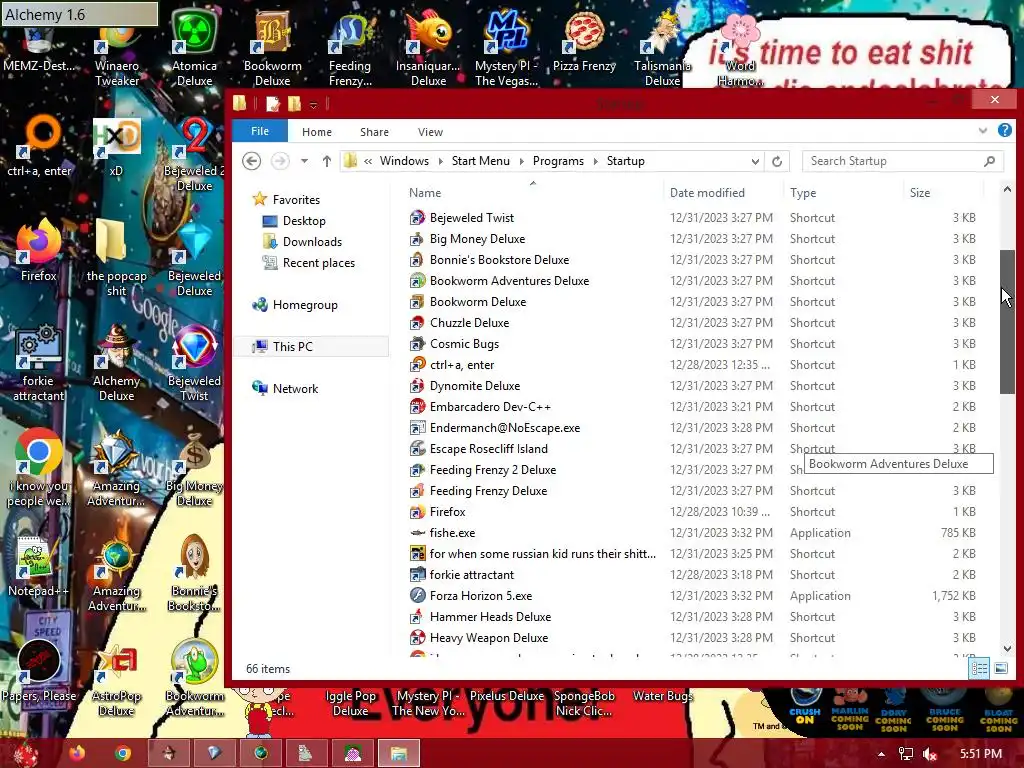Select Desktop under Favorites
Viewport: 1024px width, 768px height.
point(304,221)
